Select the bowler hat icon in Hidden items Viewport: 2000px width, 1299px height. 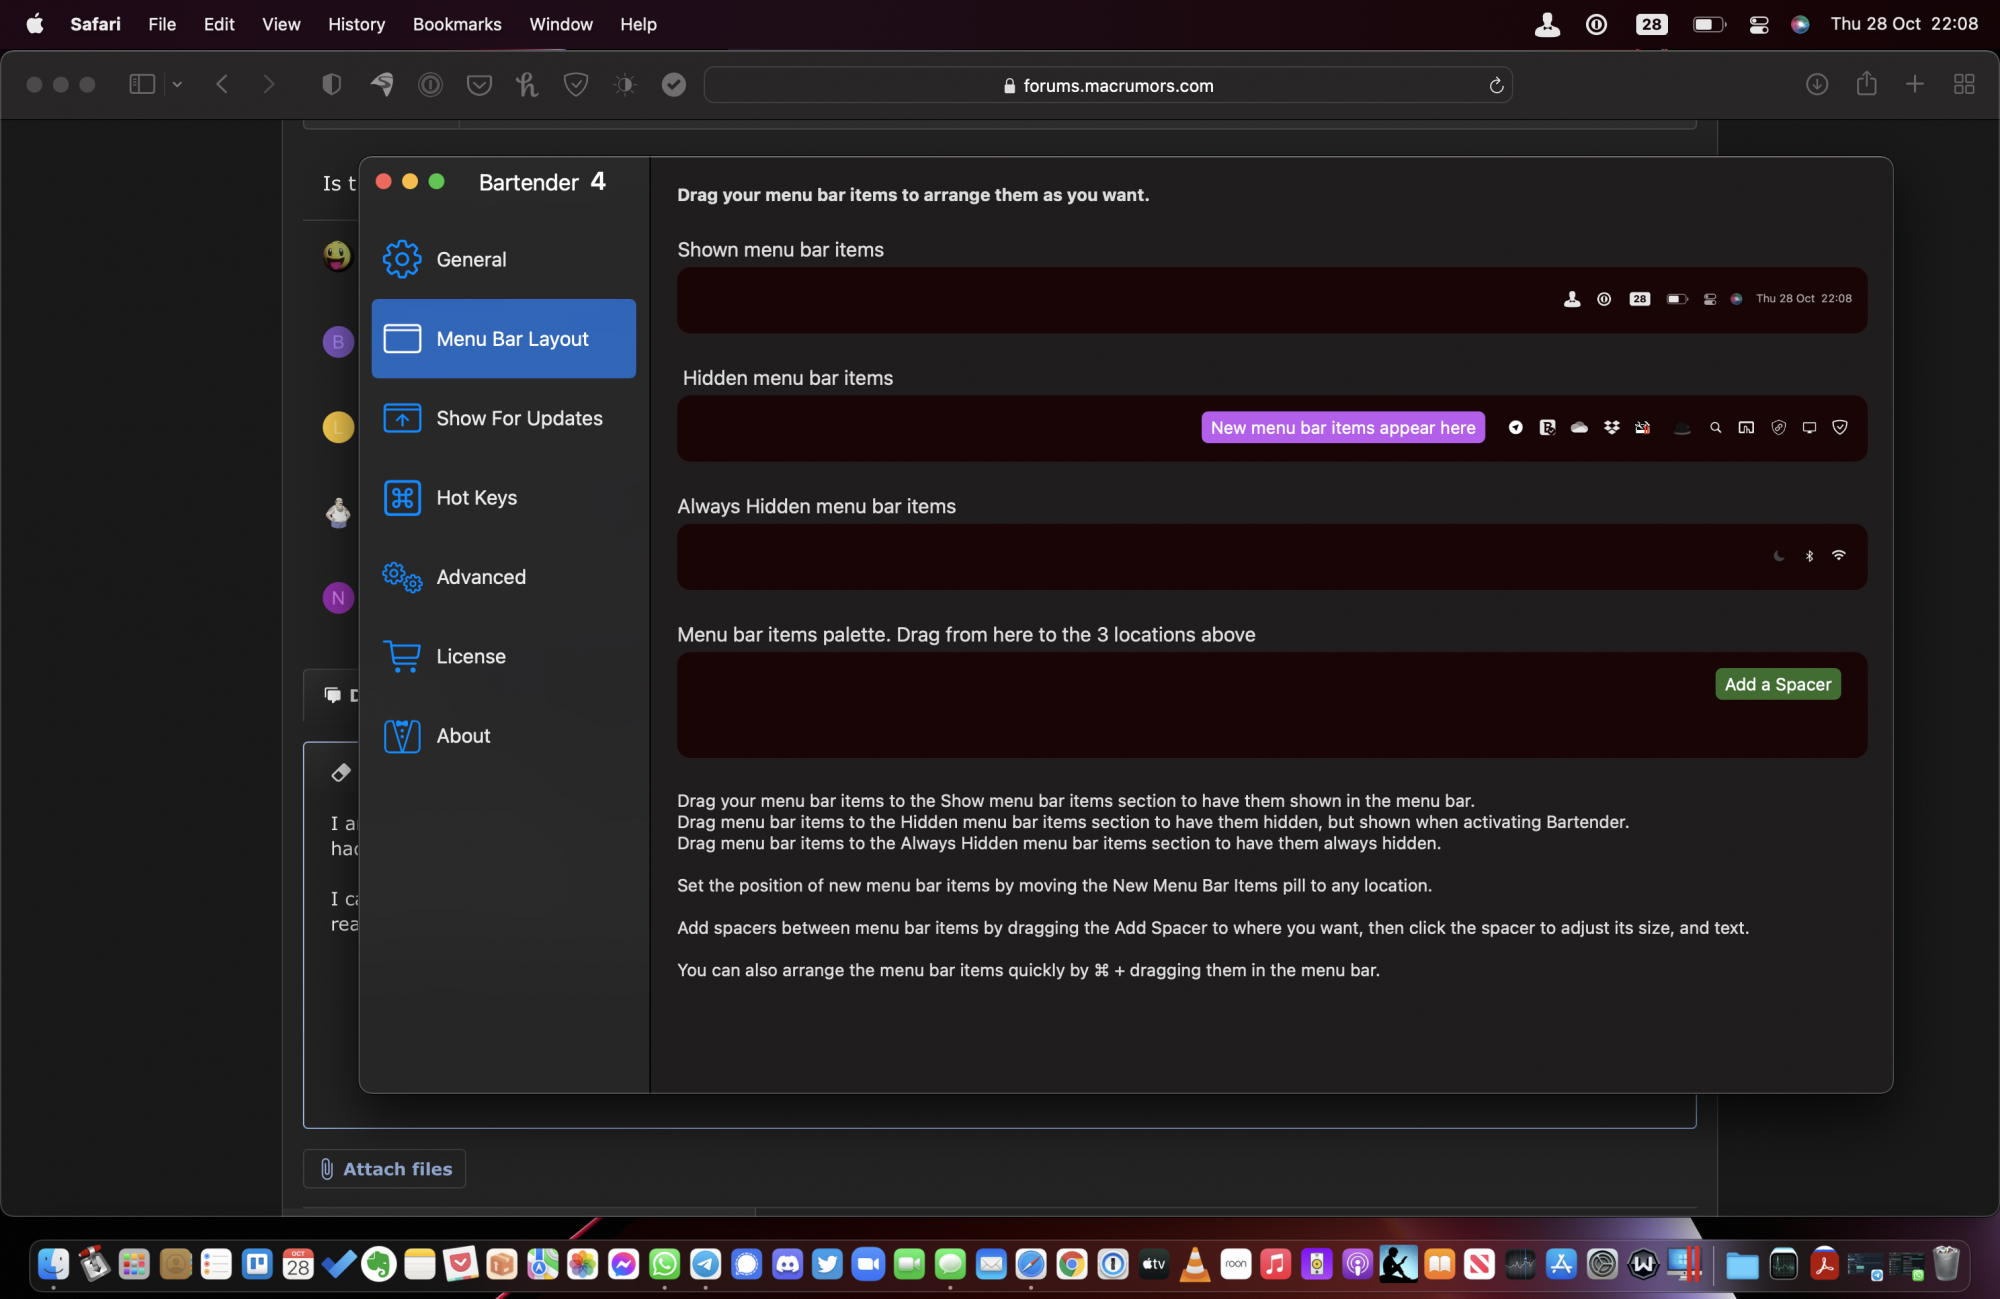coord(1682,428)
